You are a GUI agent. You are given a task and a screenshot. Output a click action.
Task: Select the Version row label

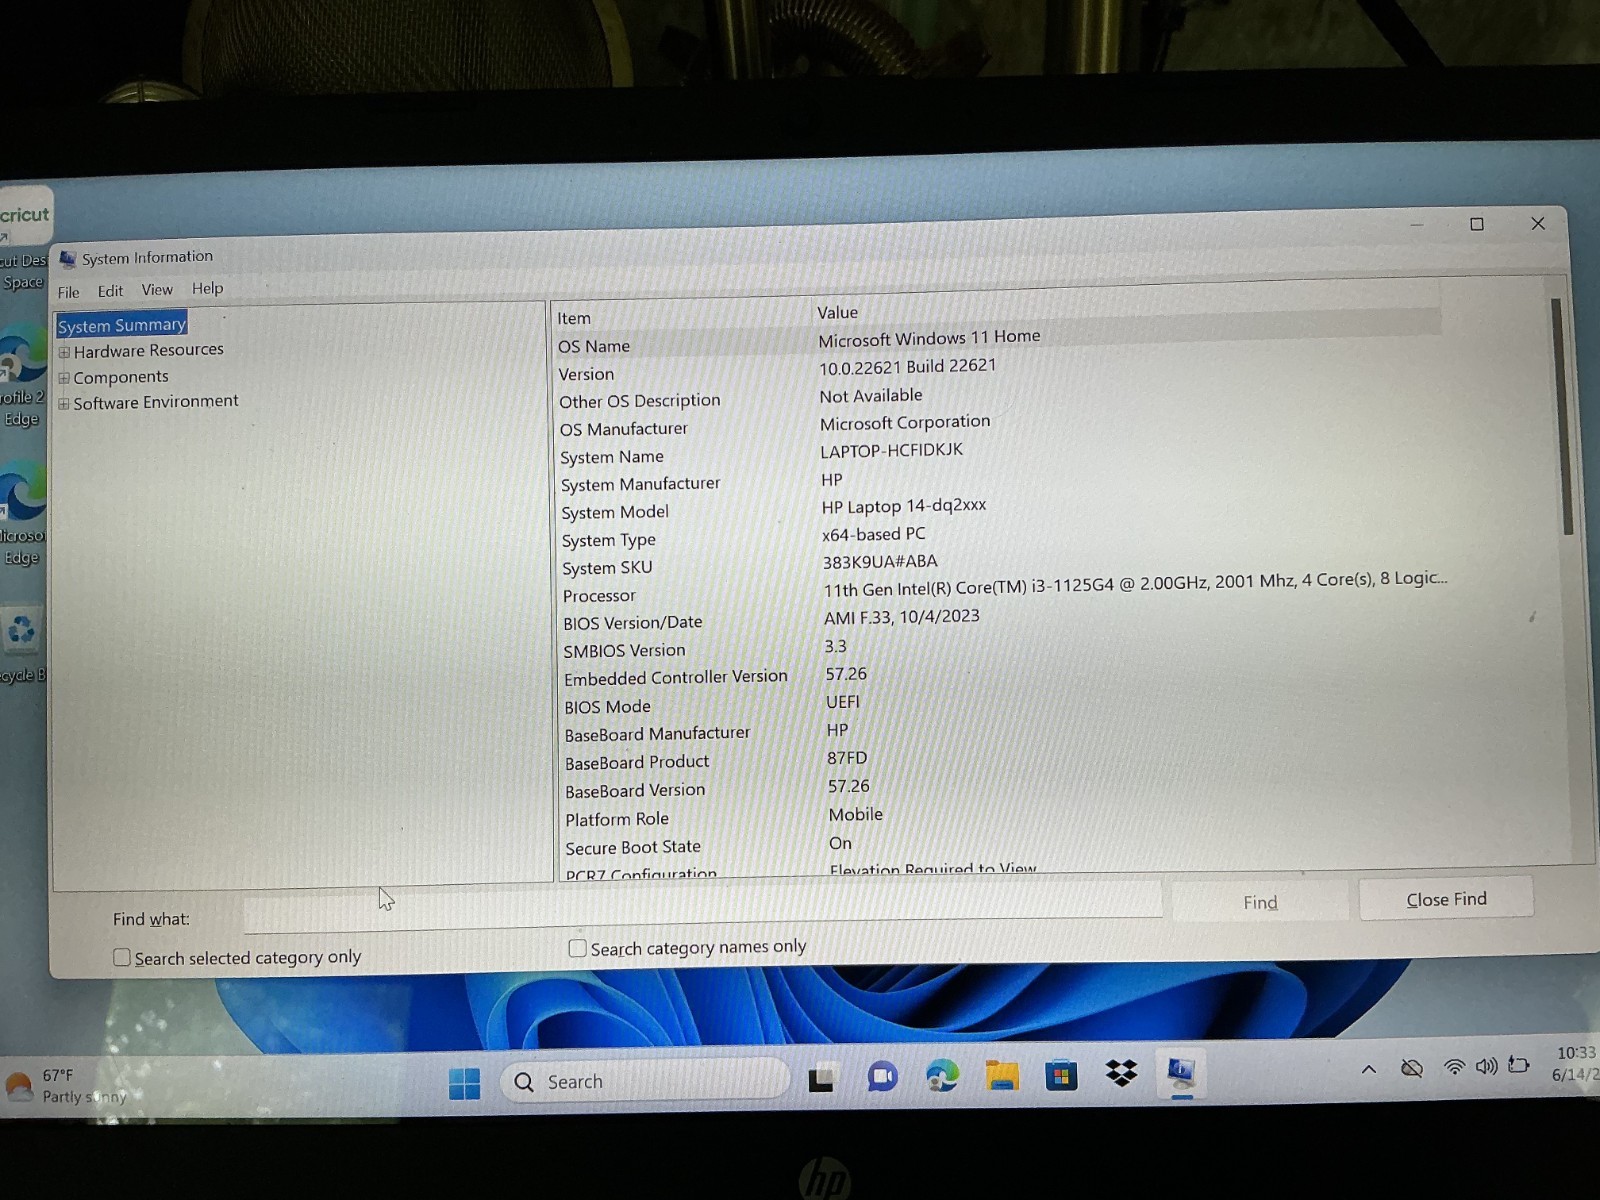586,374
